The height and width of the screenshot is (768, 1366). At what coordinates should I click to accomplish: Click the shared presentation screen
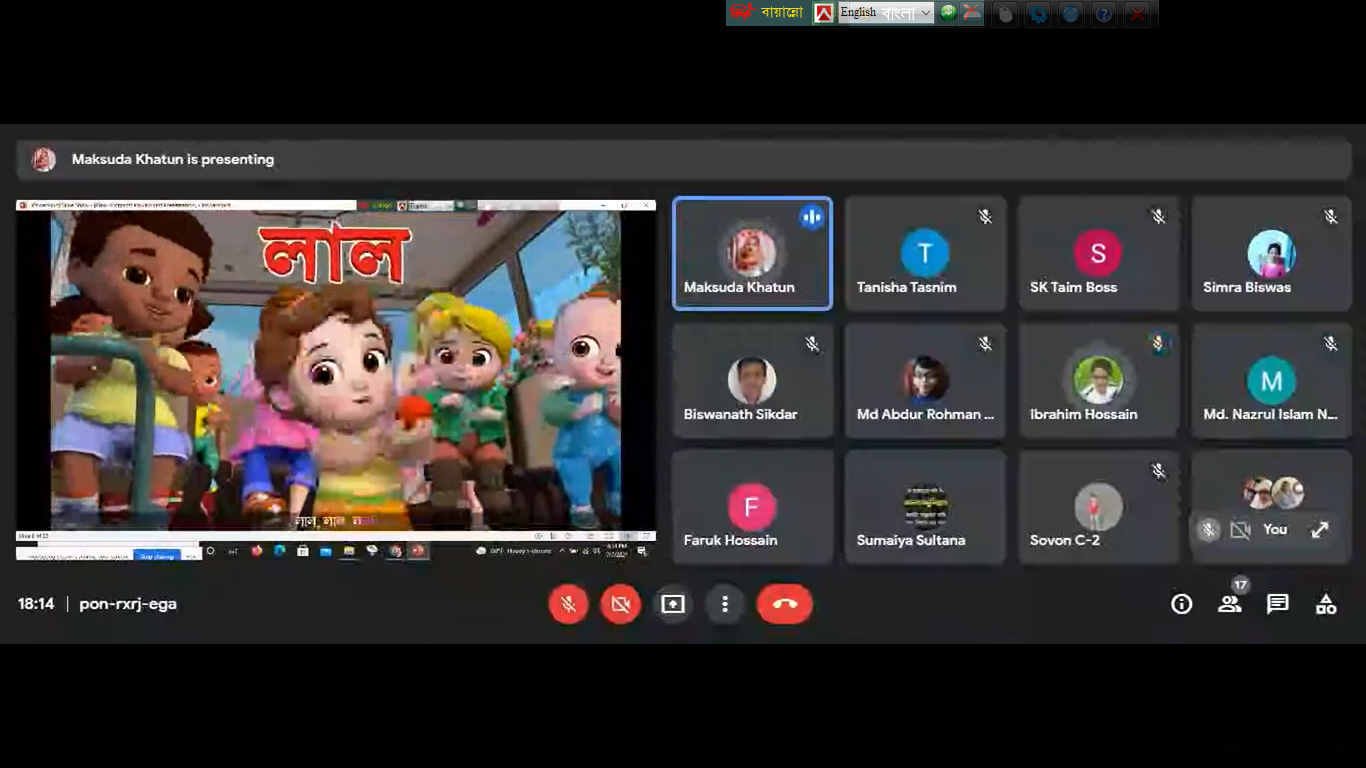pos(336,380)
